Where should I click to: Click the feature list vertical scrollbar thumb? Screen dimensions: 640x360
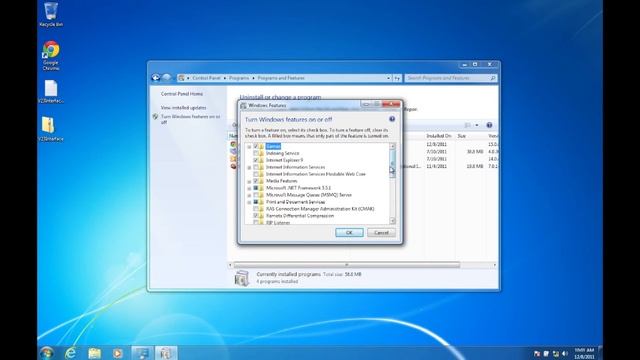[392, 163]
